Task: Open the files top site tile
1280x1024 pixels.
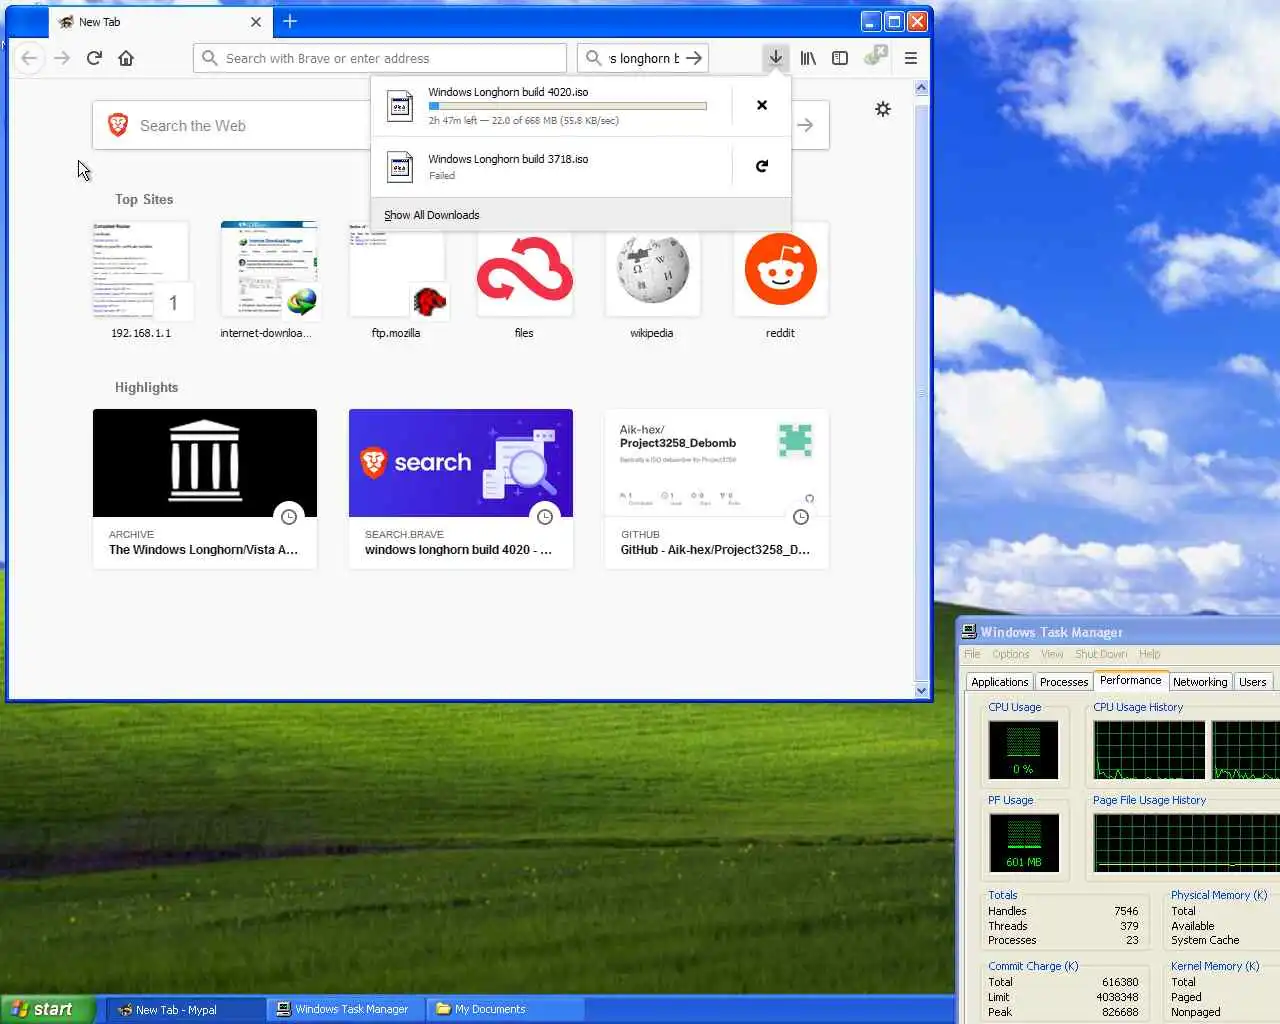Action: coord(524,282)
